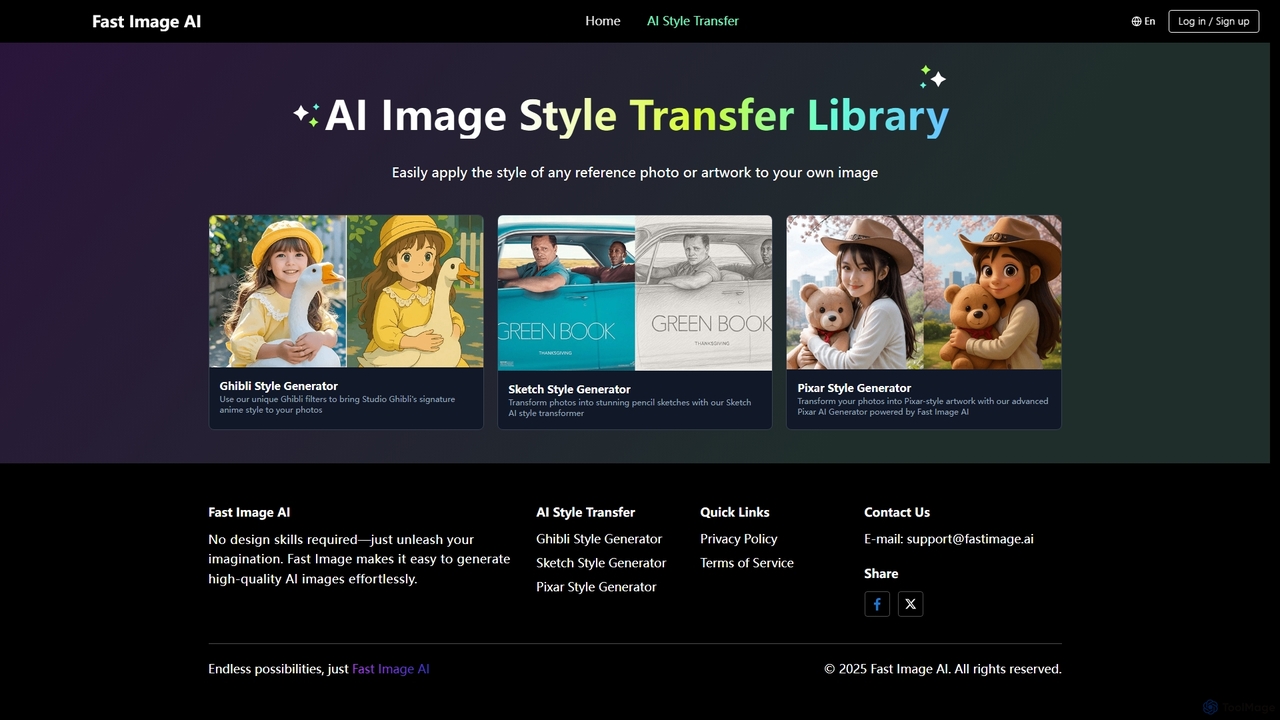This screenshot has height=720, width=1280.
Task: Click the AI Image Style Transfer Library heading
Action: pos(636,116)
